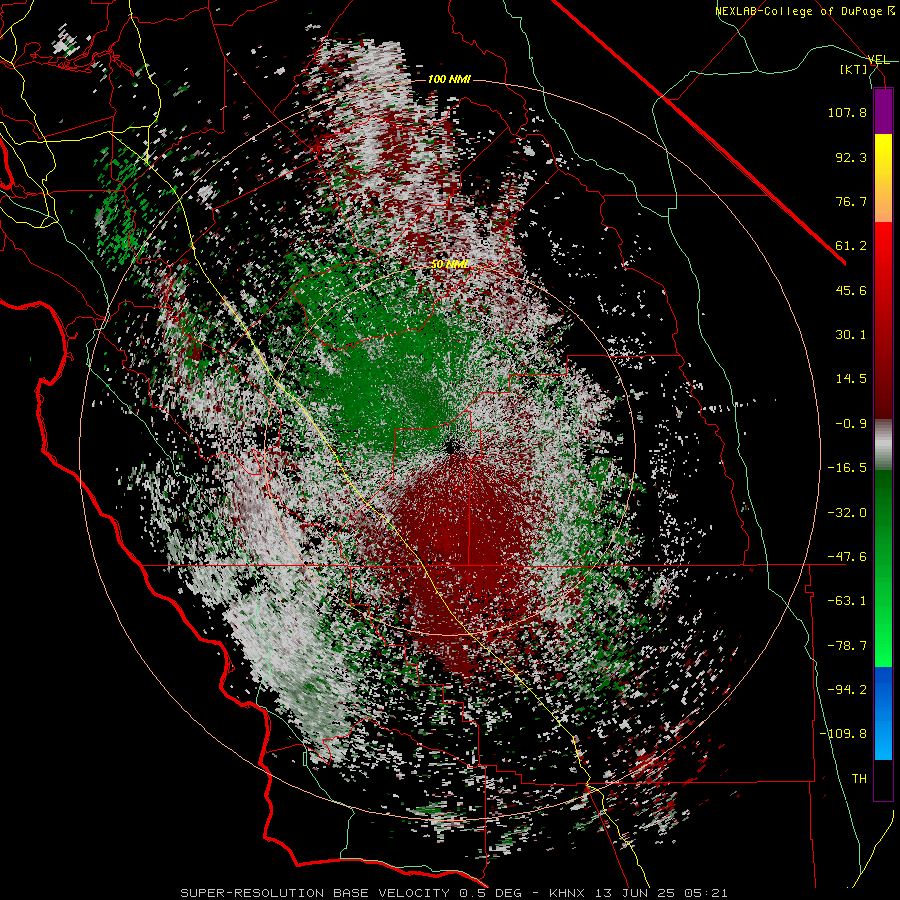The width and height of the screenshot is (900, 900).
Task: Click the -94.2 legend value
Action: [x=847, y=690]
